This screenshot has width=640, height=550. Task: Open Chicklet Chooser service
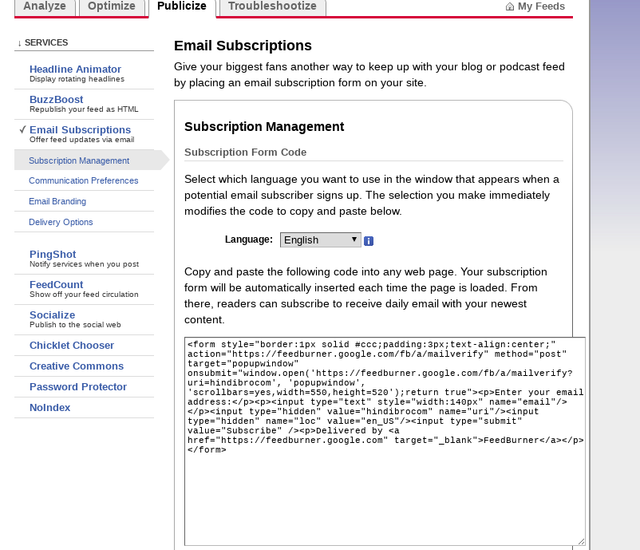point(71,345)
